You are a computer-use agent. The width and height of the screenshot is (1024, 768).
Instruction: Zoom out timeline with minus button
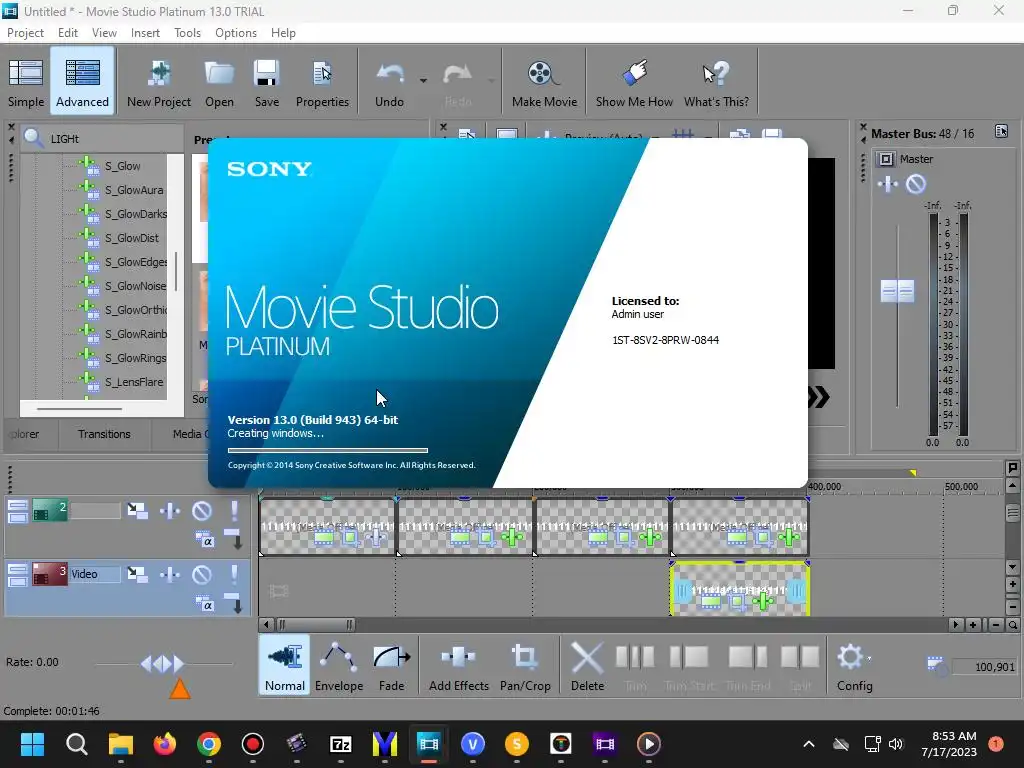pyautogui.click(x=995, y=625)
